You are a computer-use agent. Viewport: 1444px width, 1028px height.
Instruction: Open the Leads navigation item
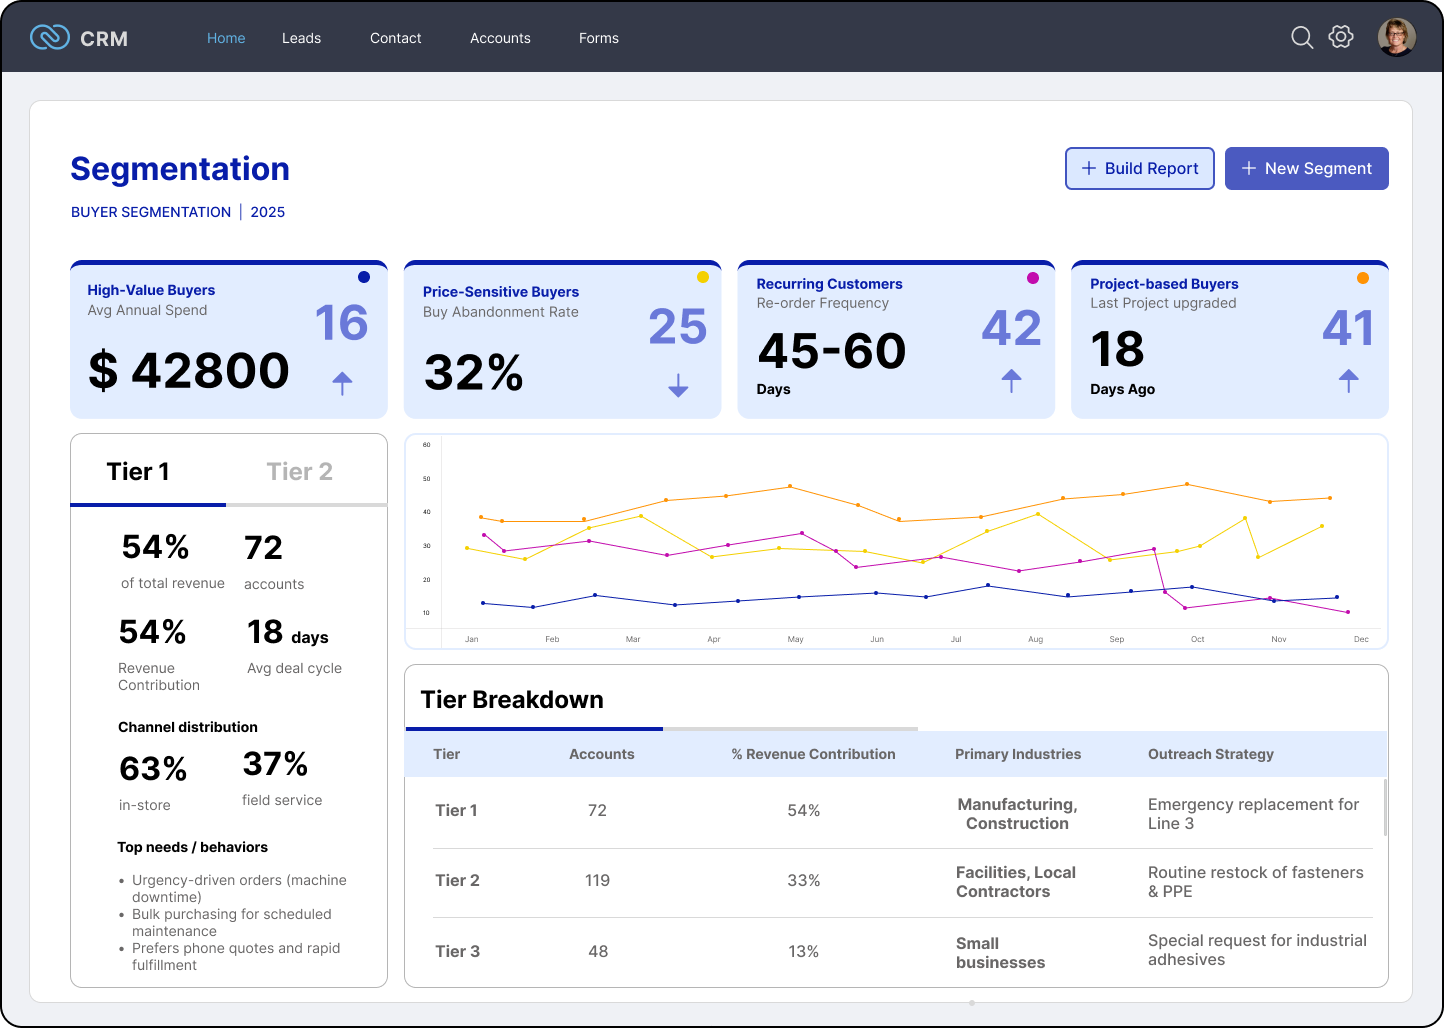[x=301, y=38]
